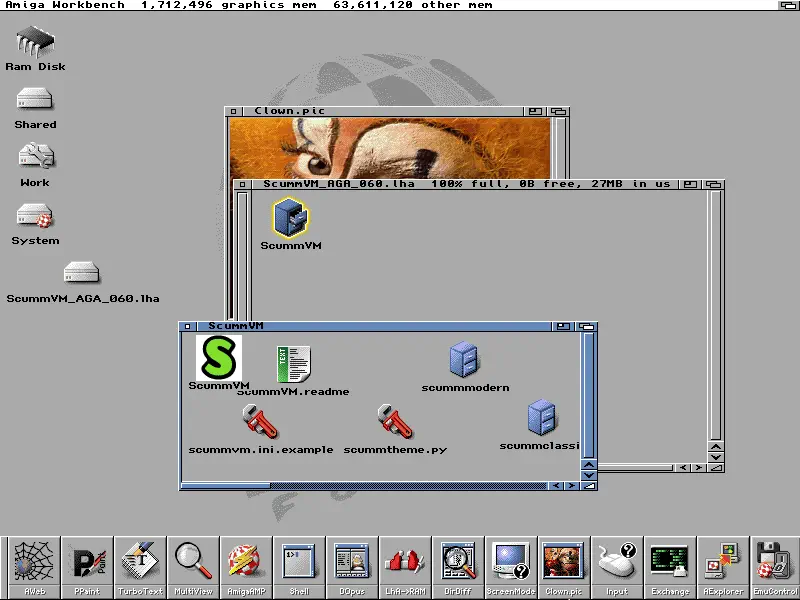This screenshot has width=800, height=600.
Task: Click the zoom gadget of ScummVM window
Action: tap(563, 326)
